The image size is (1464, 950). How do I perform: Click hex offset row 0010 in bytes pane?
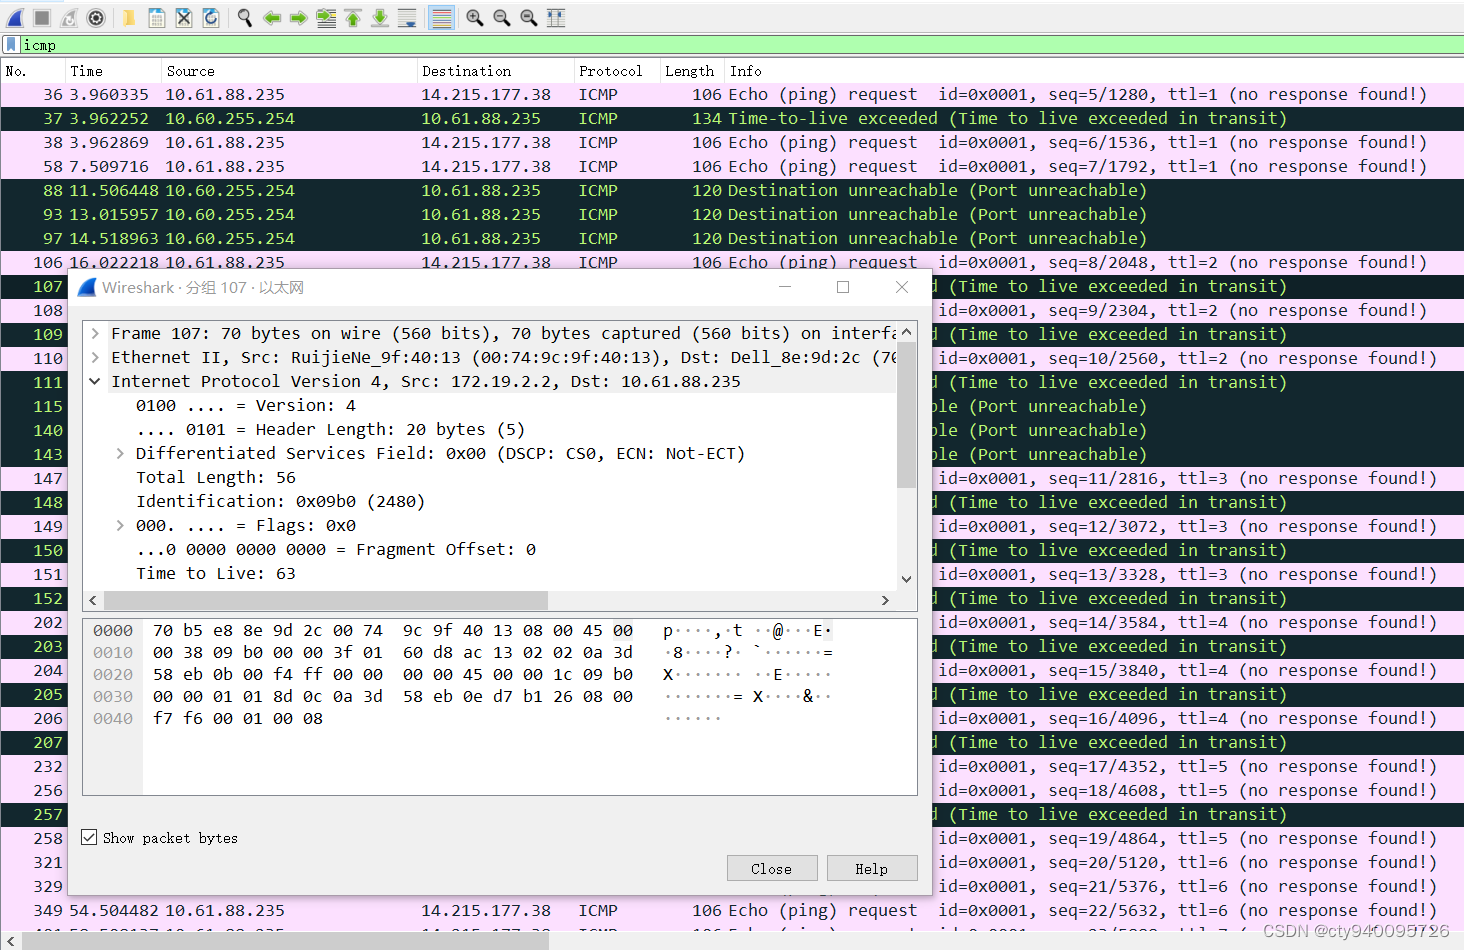tap(113, 652)
